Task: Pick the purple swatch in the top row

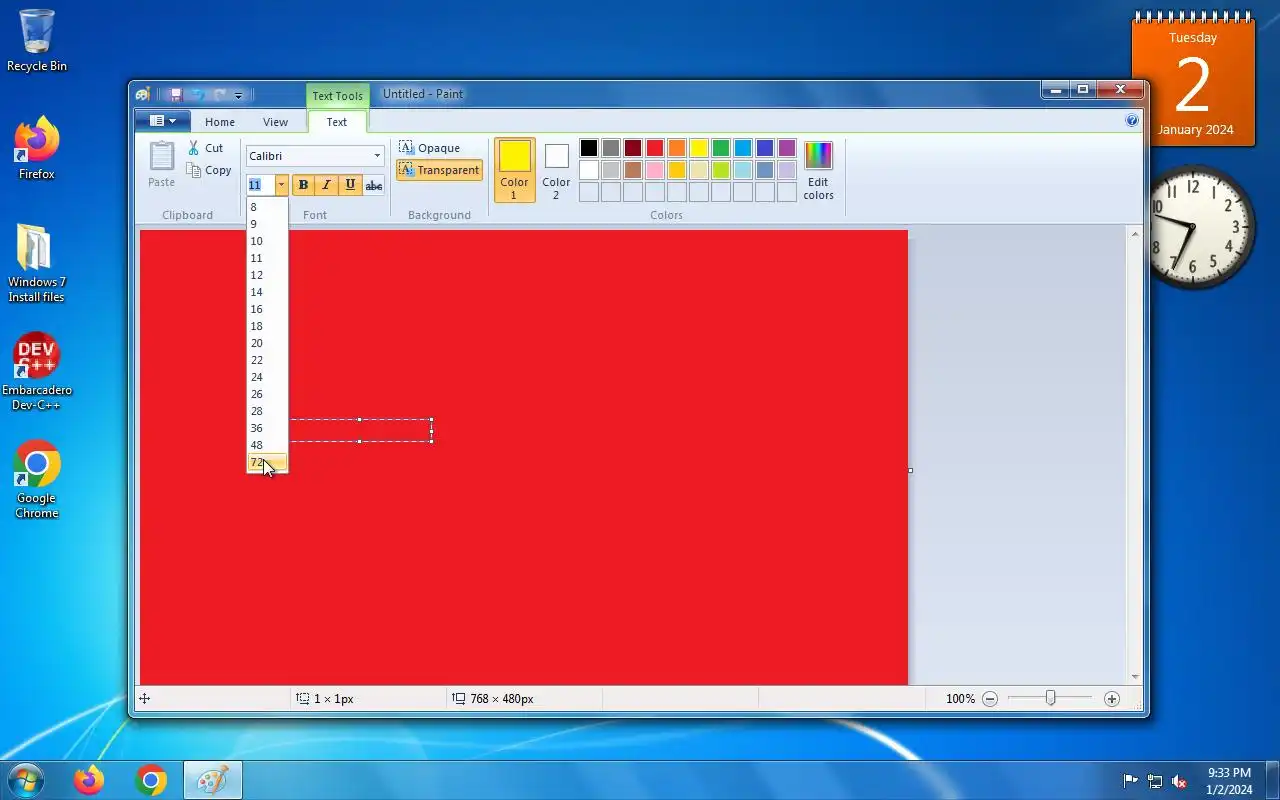Action: (787, 148)
